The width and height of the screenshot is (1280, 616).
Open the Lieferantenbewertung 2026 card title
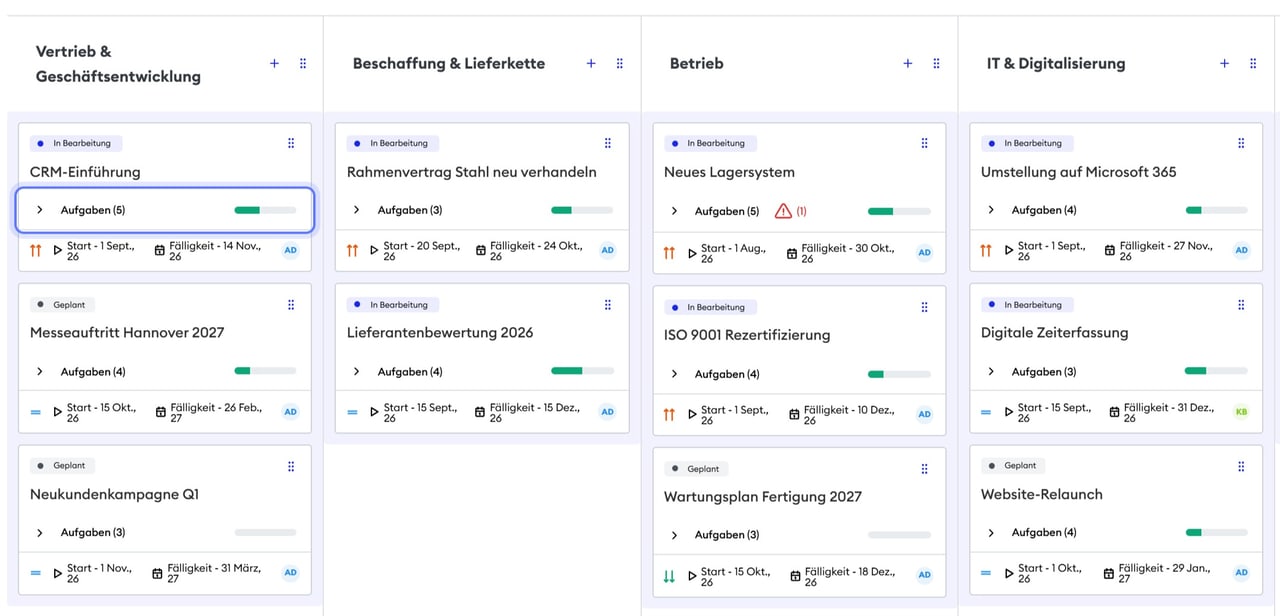pyautogui.click(x=440, y=333)
